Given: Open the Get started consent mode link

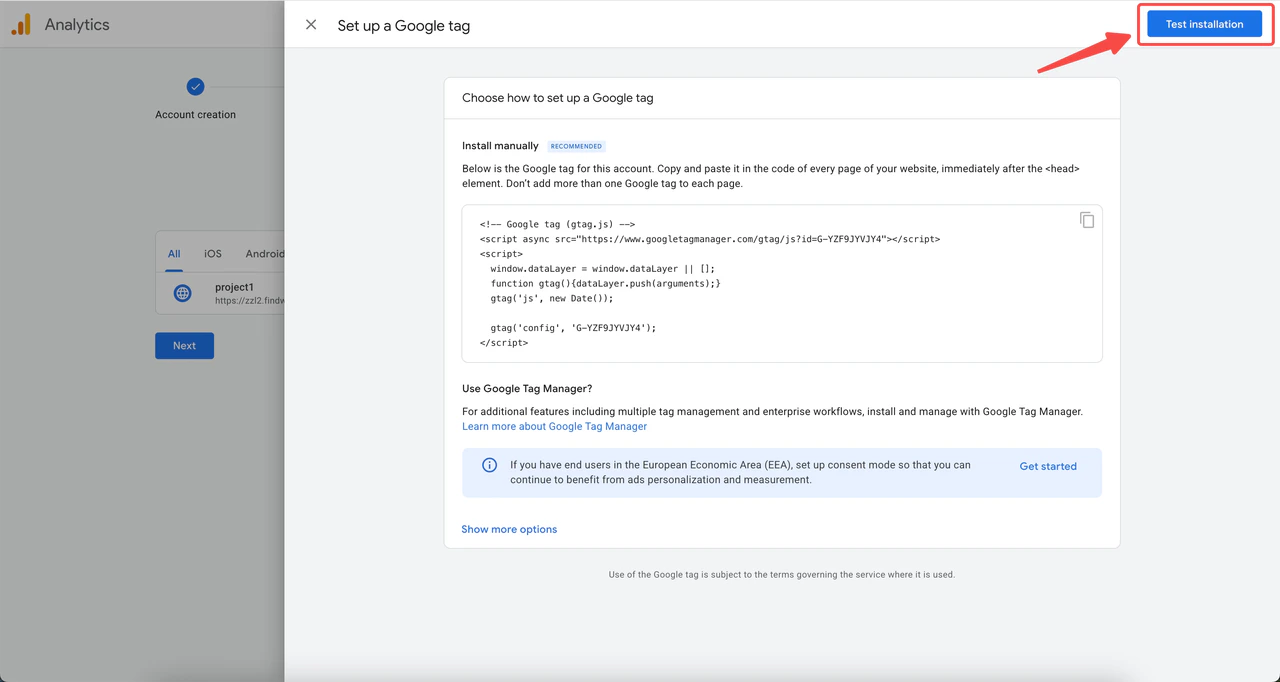Looking at the screenshot, I should pos(1048,466).
